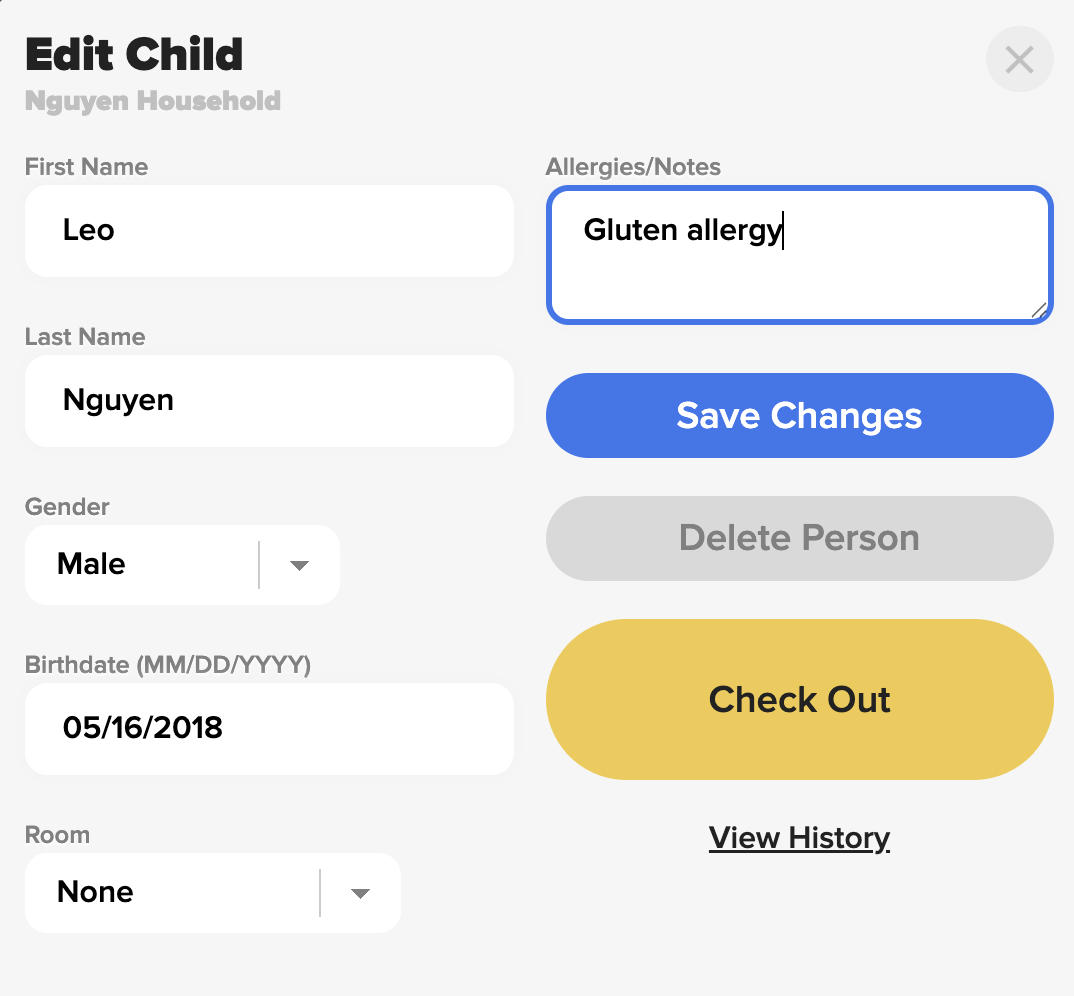This screenshot has width=1074, height=996.
Task: Click the Allergies/Notes label
Action: tap(633, 167)
